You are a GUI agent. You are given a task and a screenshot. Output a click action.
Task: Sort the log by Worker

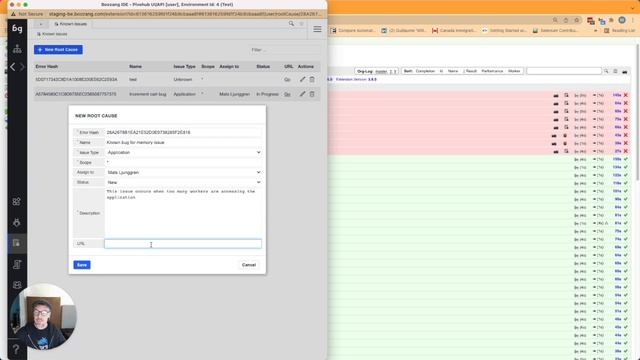point(514,71)
